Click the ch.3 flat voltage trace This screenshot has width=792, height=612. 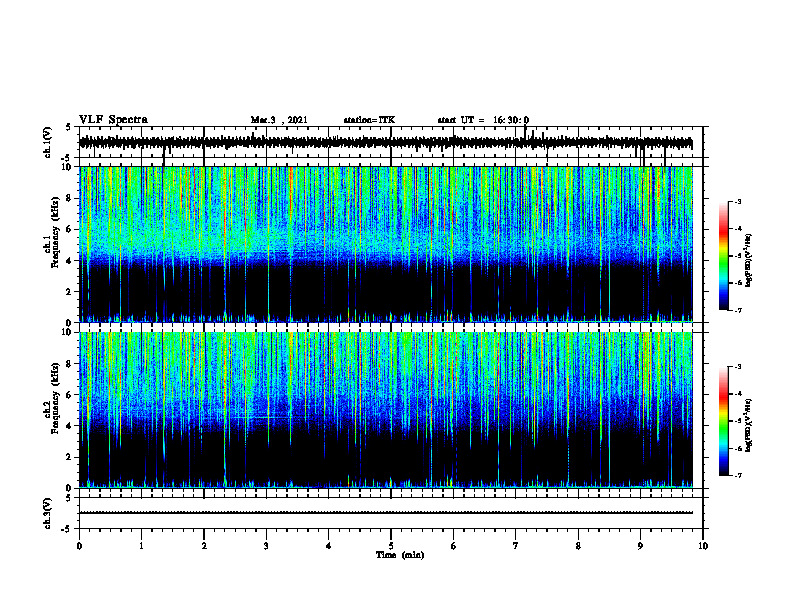click(386, 513)
